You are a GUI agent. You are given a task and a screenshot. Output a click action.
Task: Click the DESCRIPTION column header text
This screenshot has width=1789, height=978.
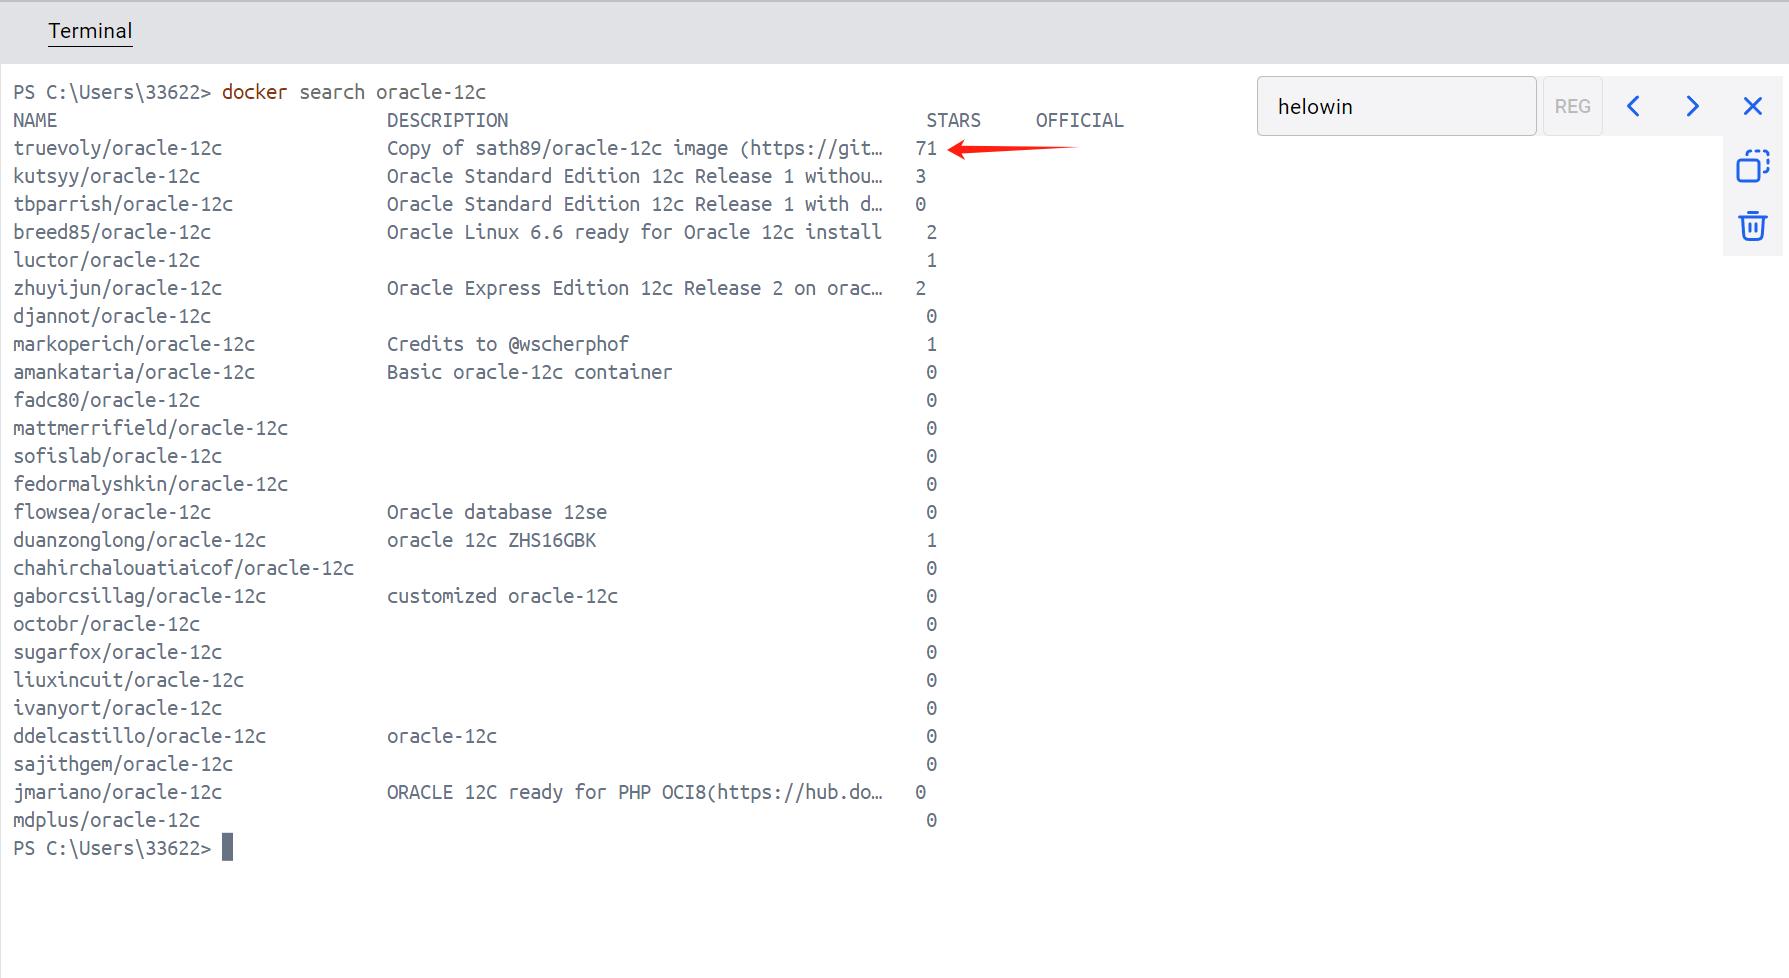pyautogui.click(x=447, y=120)
